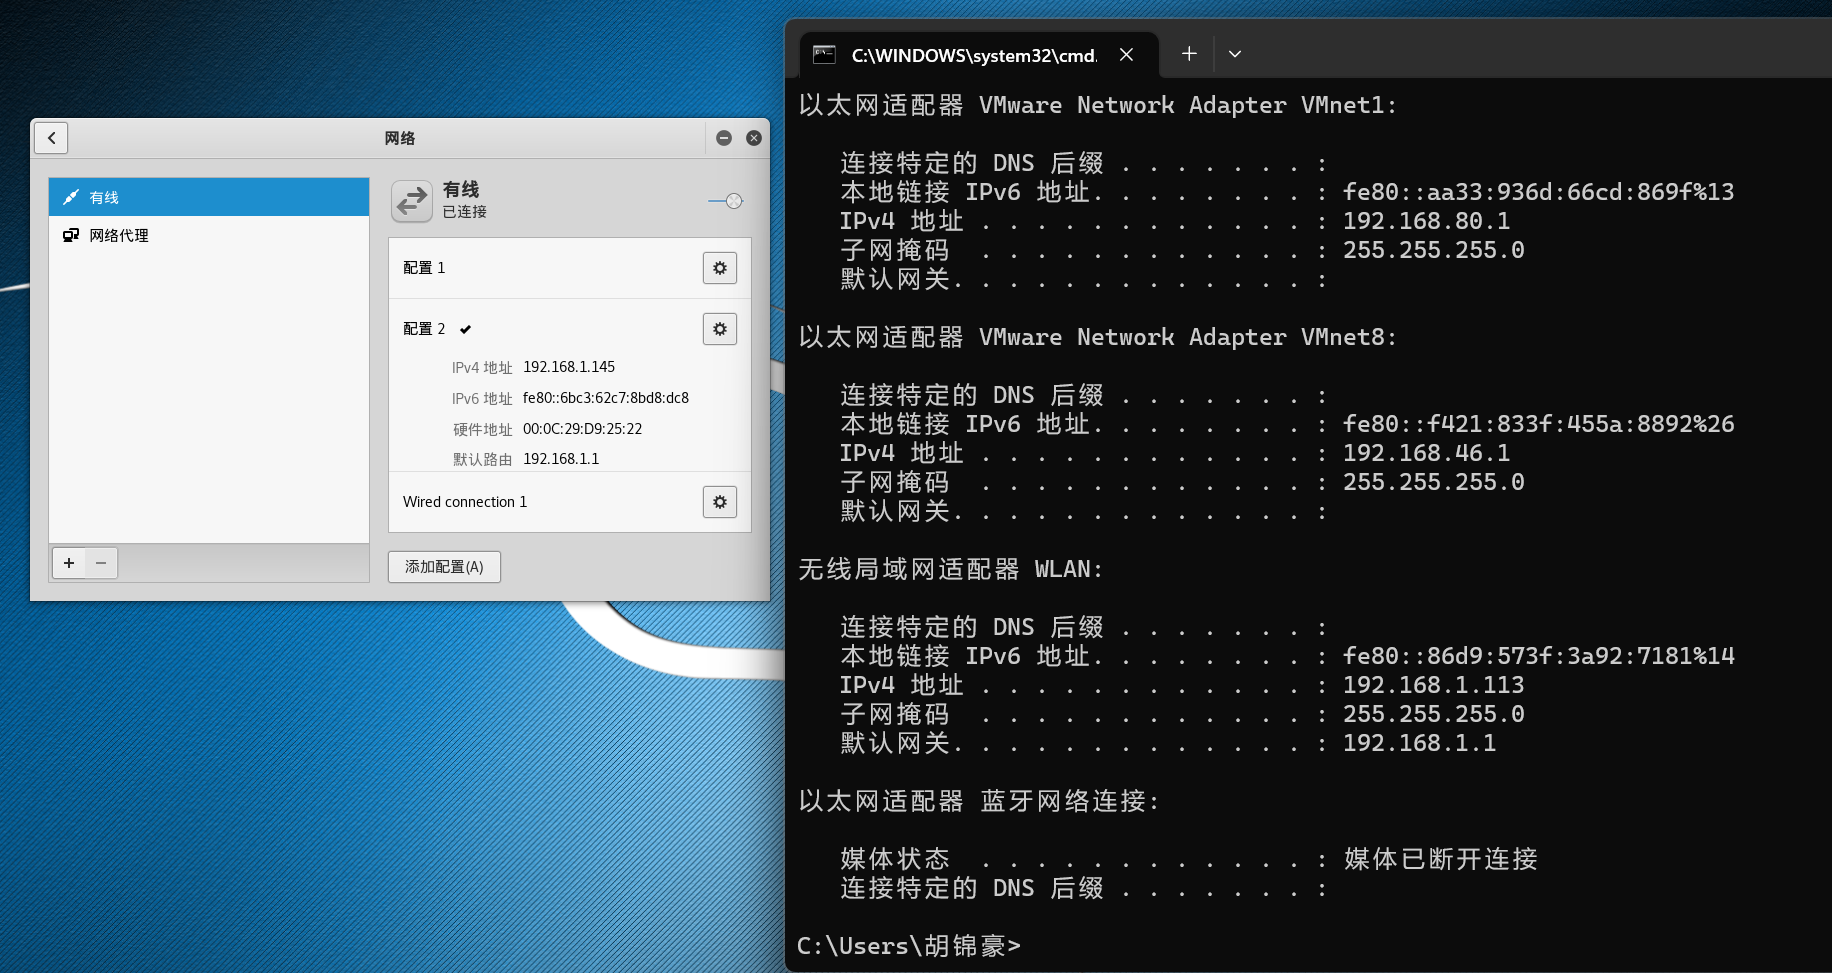This screenshot has width=1832, height=973.
Task: Click the plus button to add connection
Action: (69, 563)
